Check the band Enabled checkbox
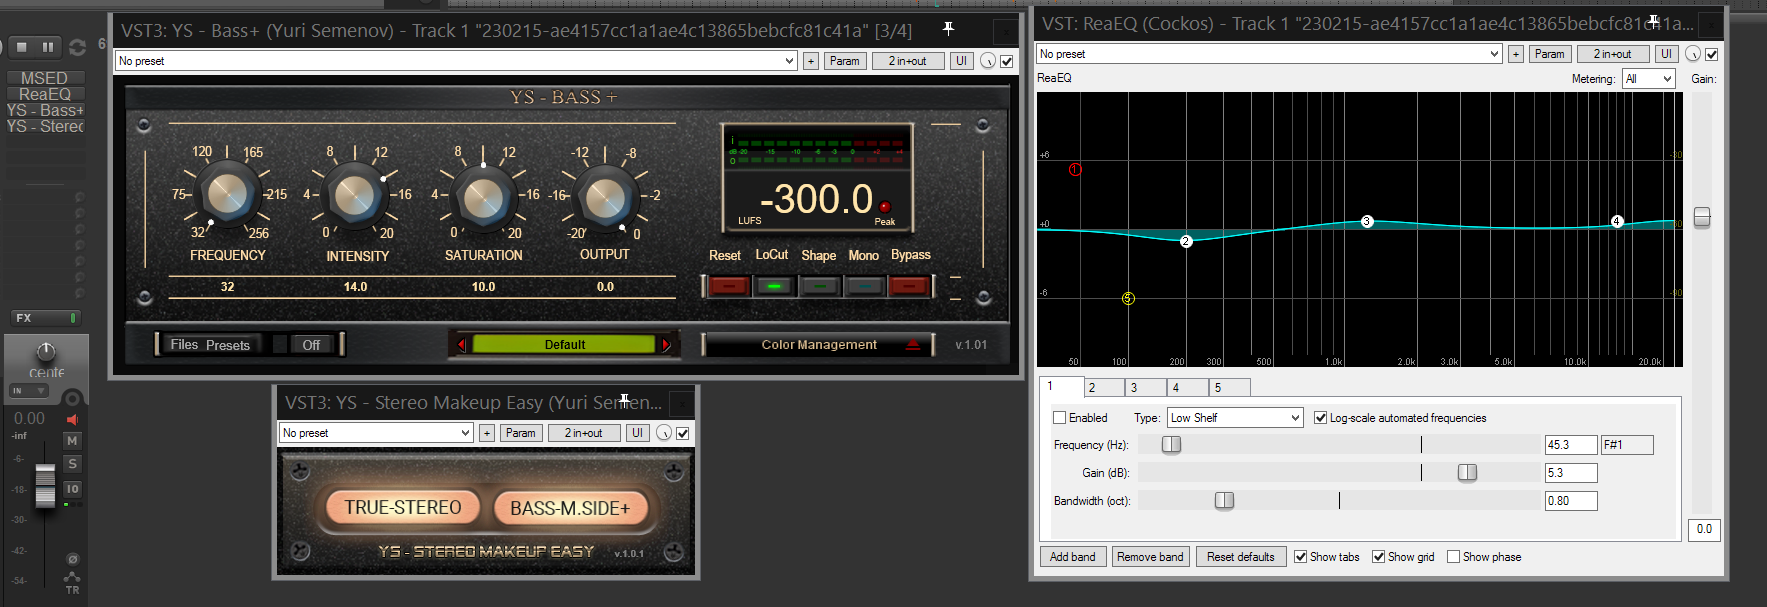The image size is (1767, 607). (x=1060, y=418)
